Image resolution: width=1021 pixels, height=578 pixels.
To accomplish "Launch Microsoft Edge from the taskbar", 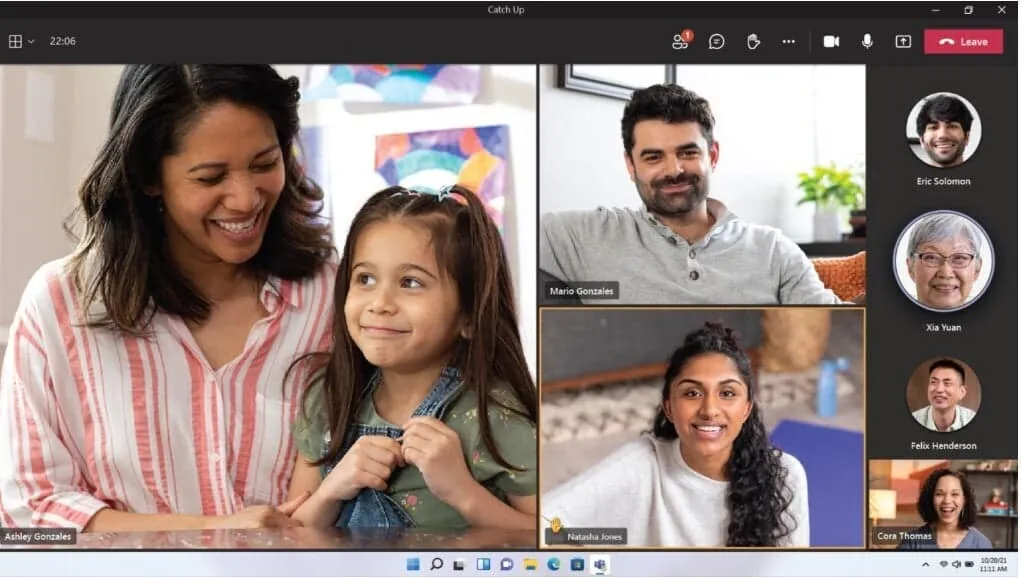I will pos(553,563).
